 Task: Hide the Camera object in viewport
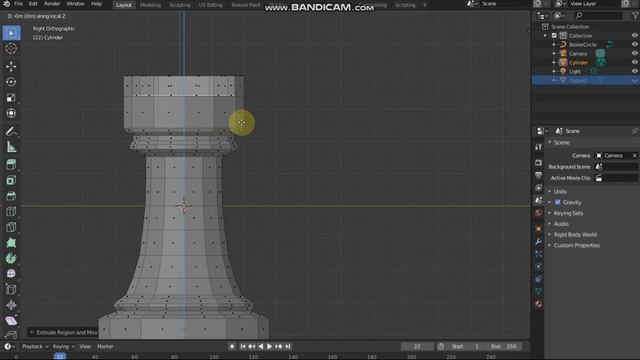pos(635,53)
